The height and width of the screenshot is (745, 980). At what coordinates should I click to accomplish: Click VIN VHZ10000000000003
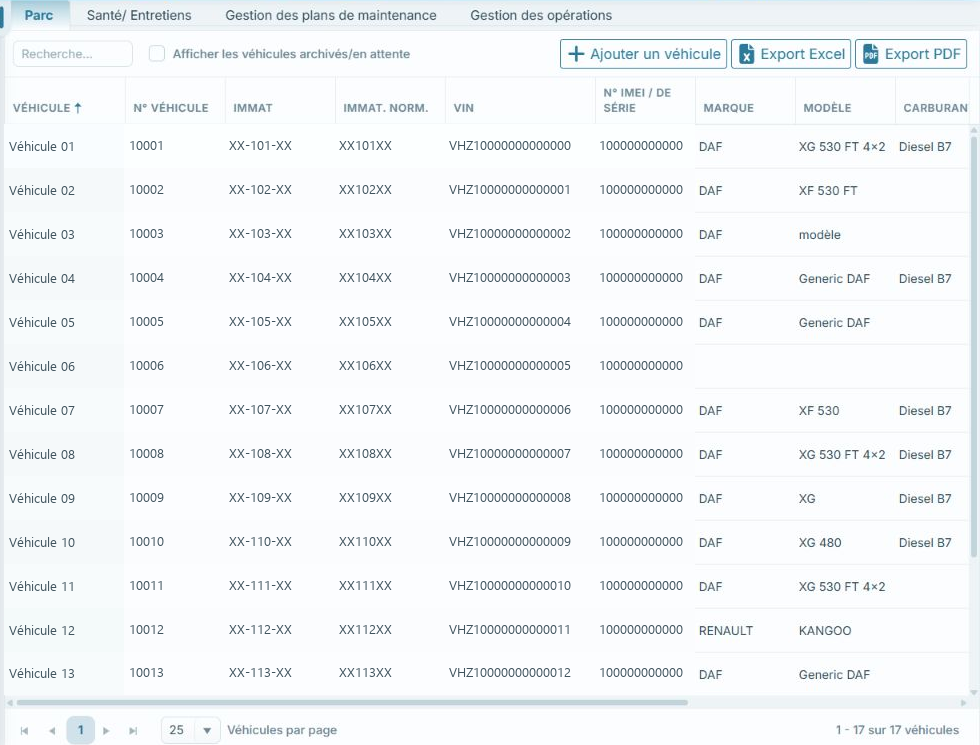click(509, 278)
